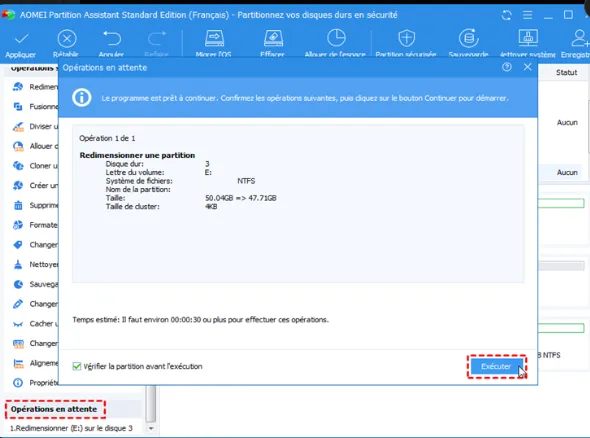This screenshot has height=438, width=590.
Task: Select Cloner partition in sidebar
Action: tap(35, 166)
